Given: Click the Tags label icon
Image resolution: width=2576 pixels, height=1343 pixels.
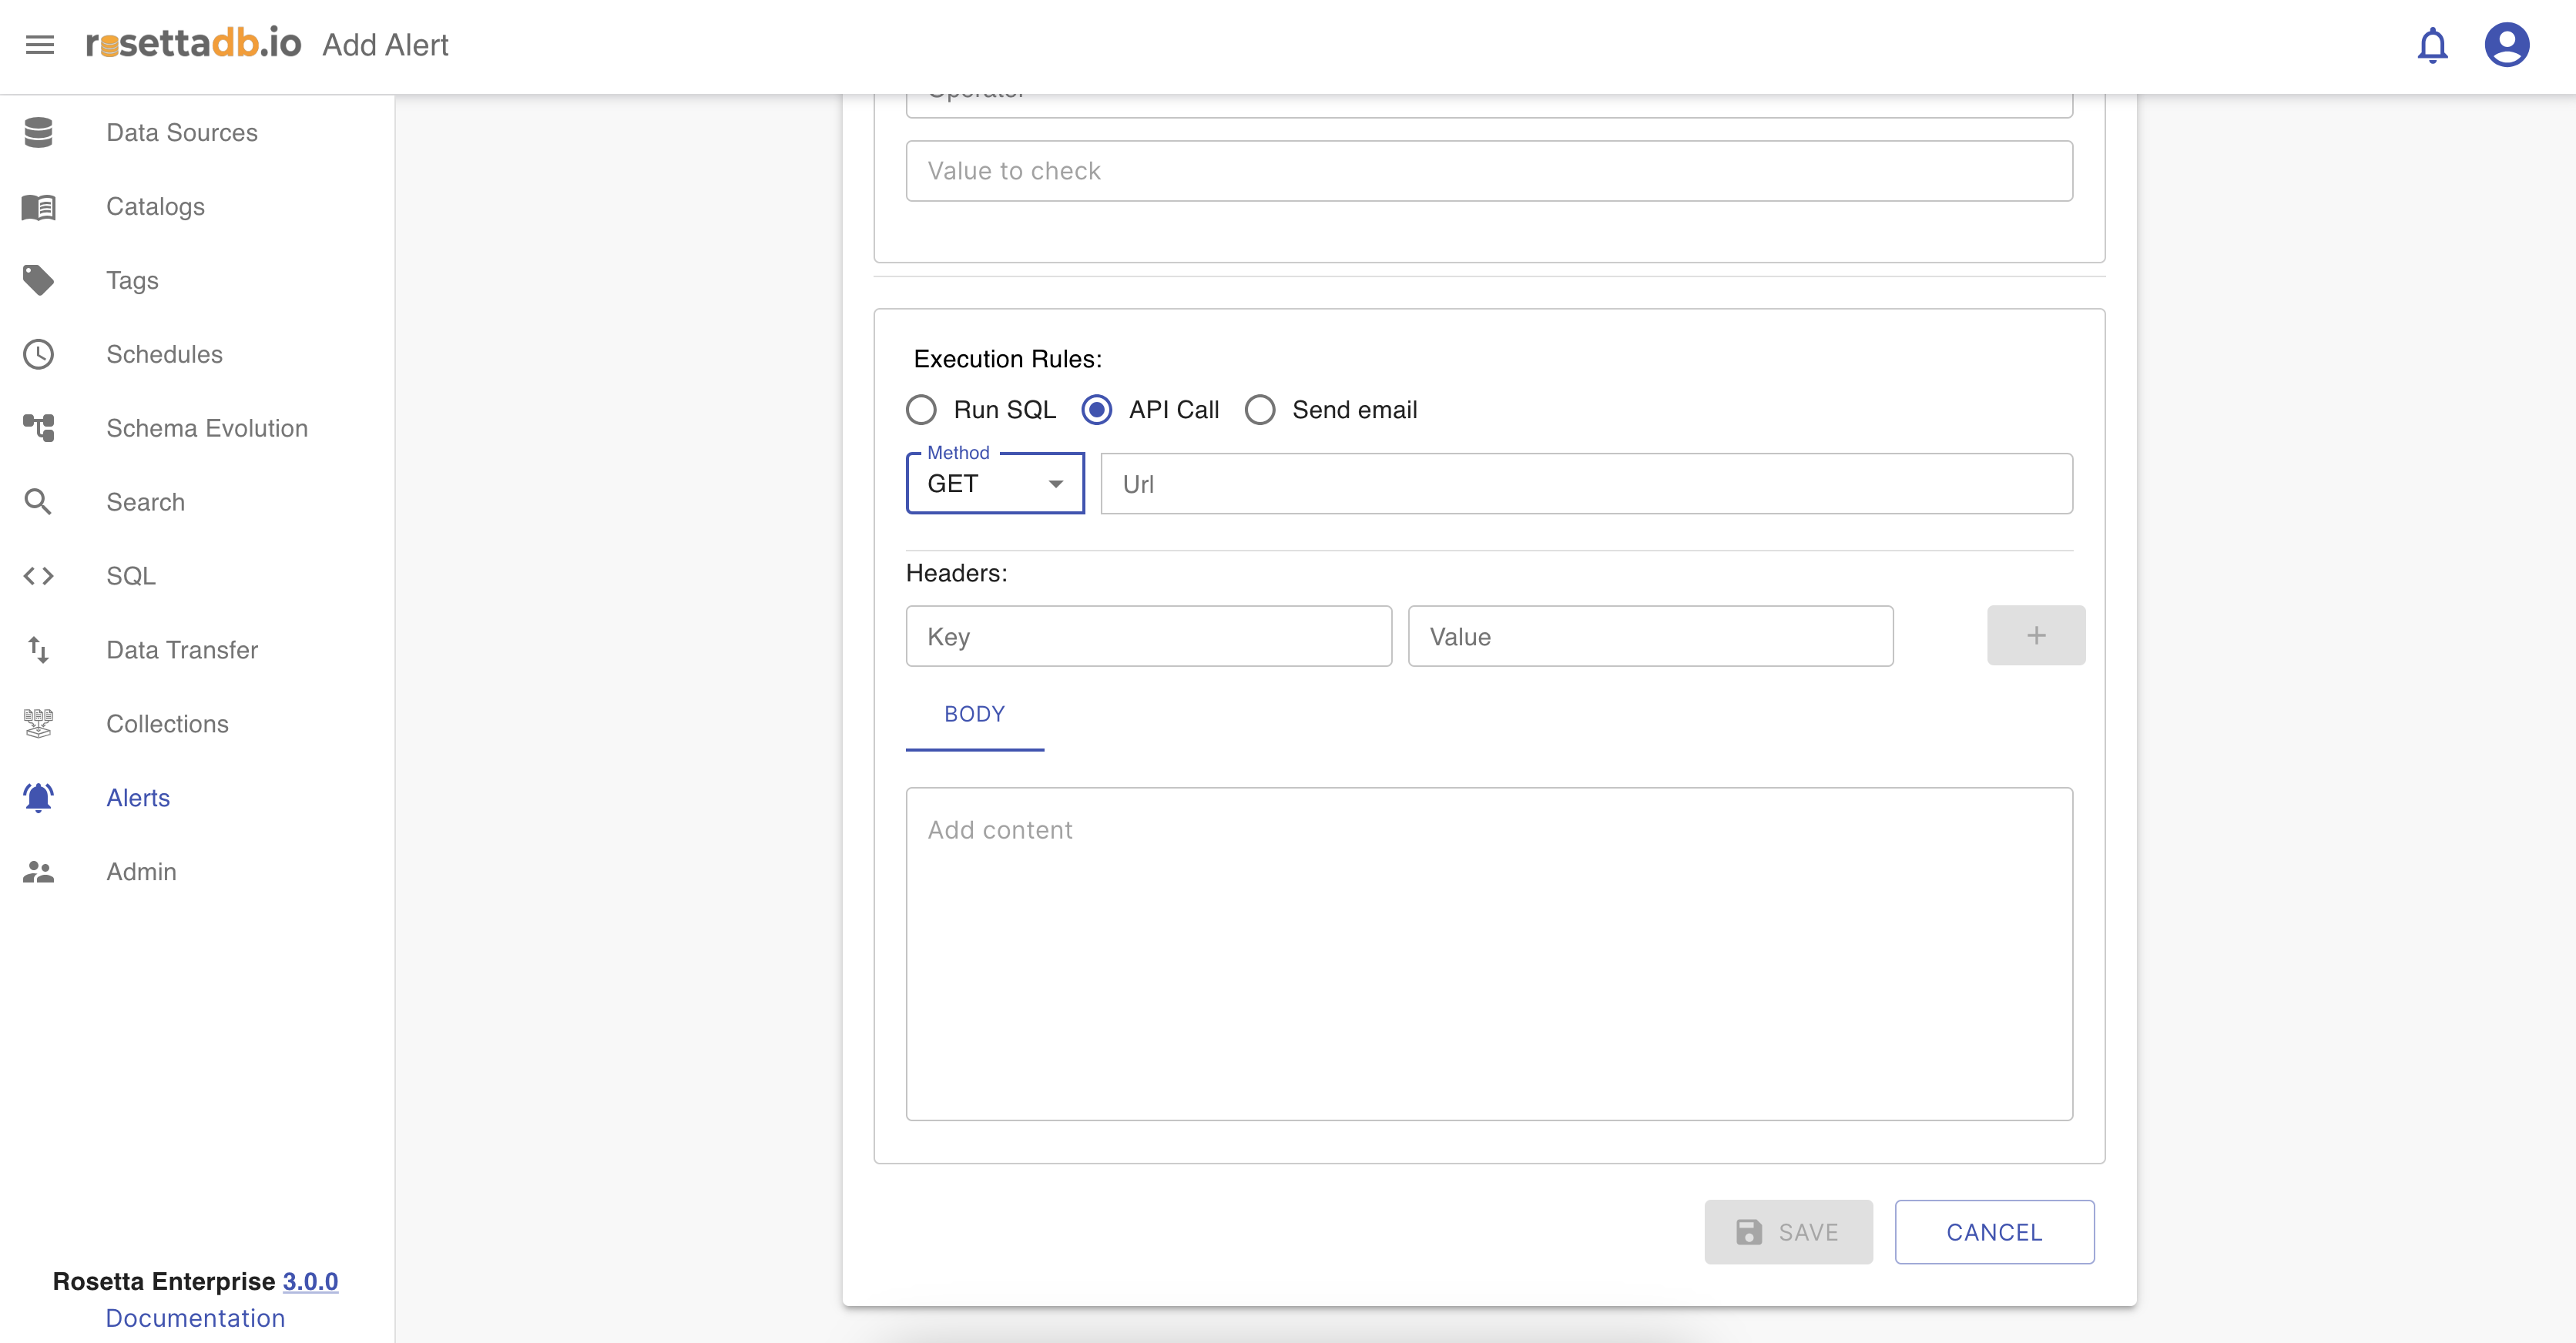Looking at the screenshot, I should tap(38, 280).
